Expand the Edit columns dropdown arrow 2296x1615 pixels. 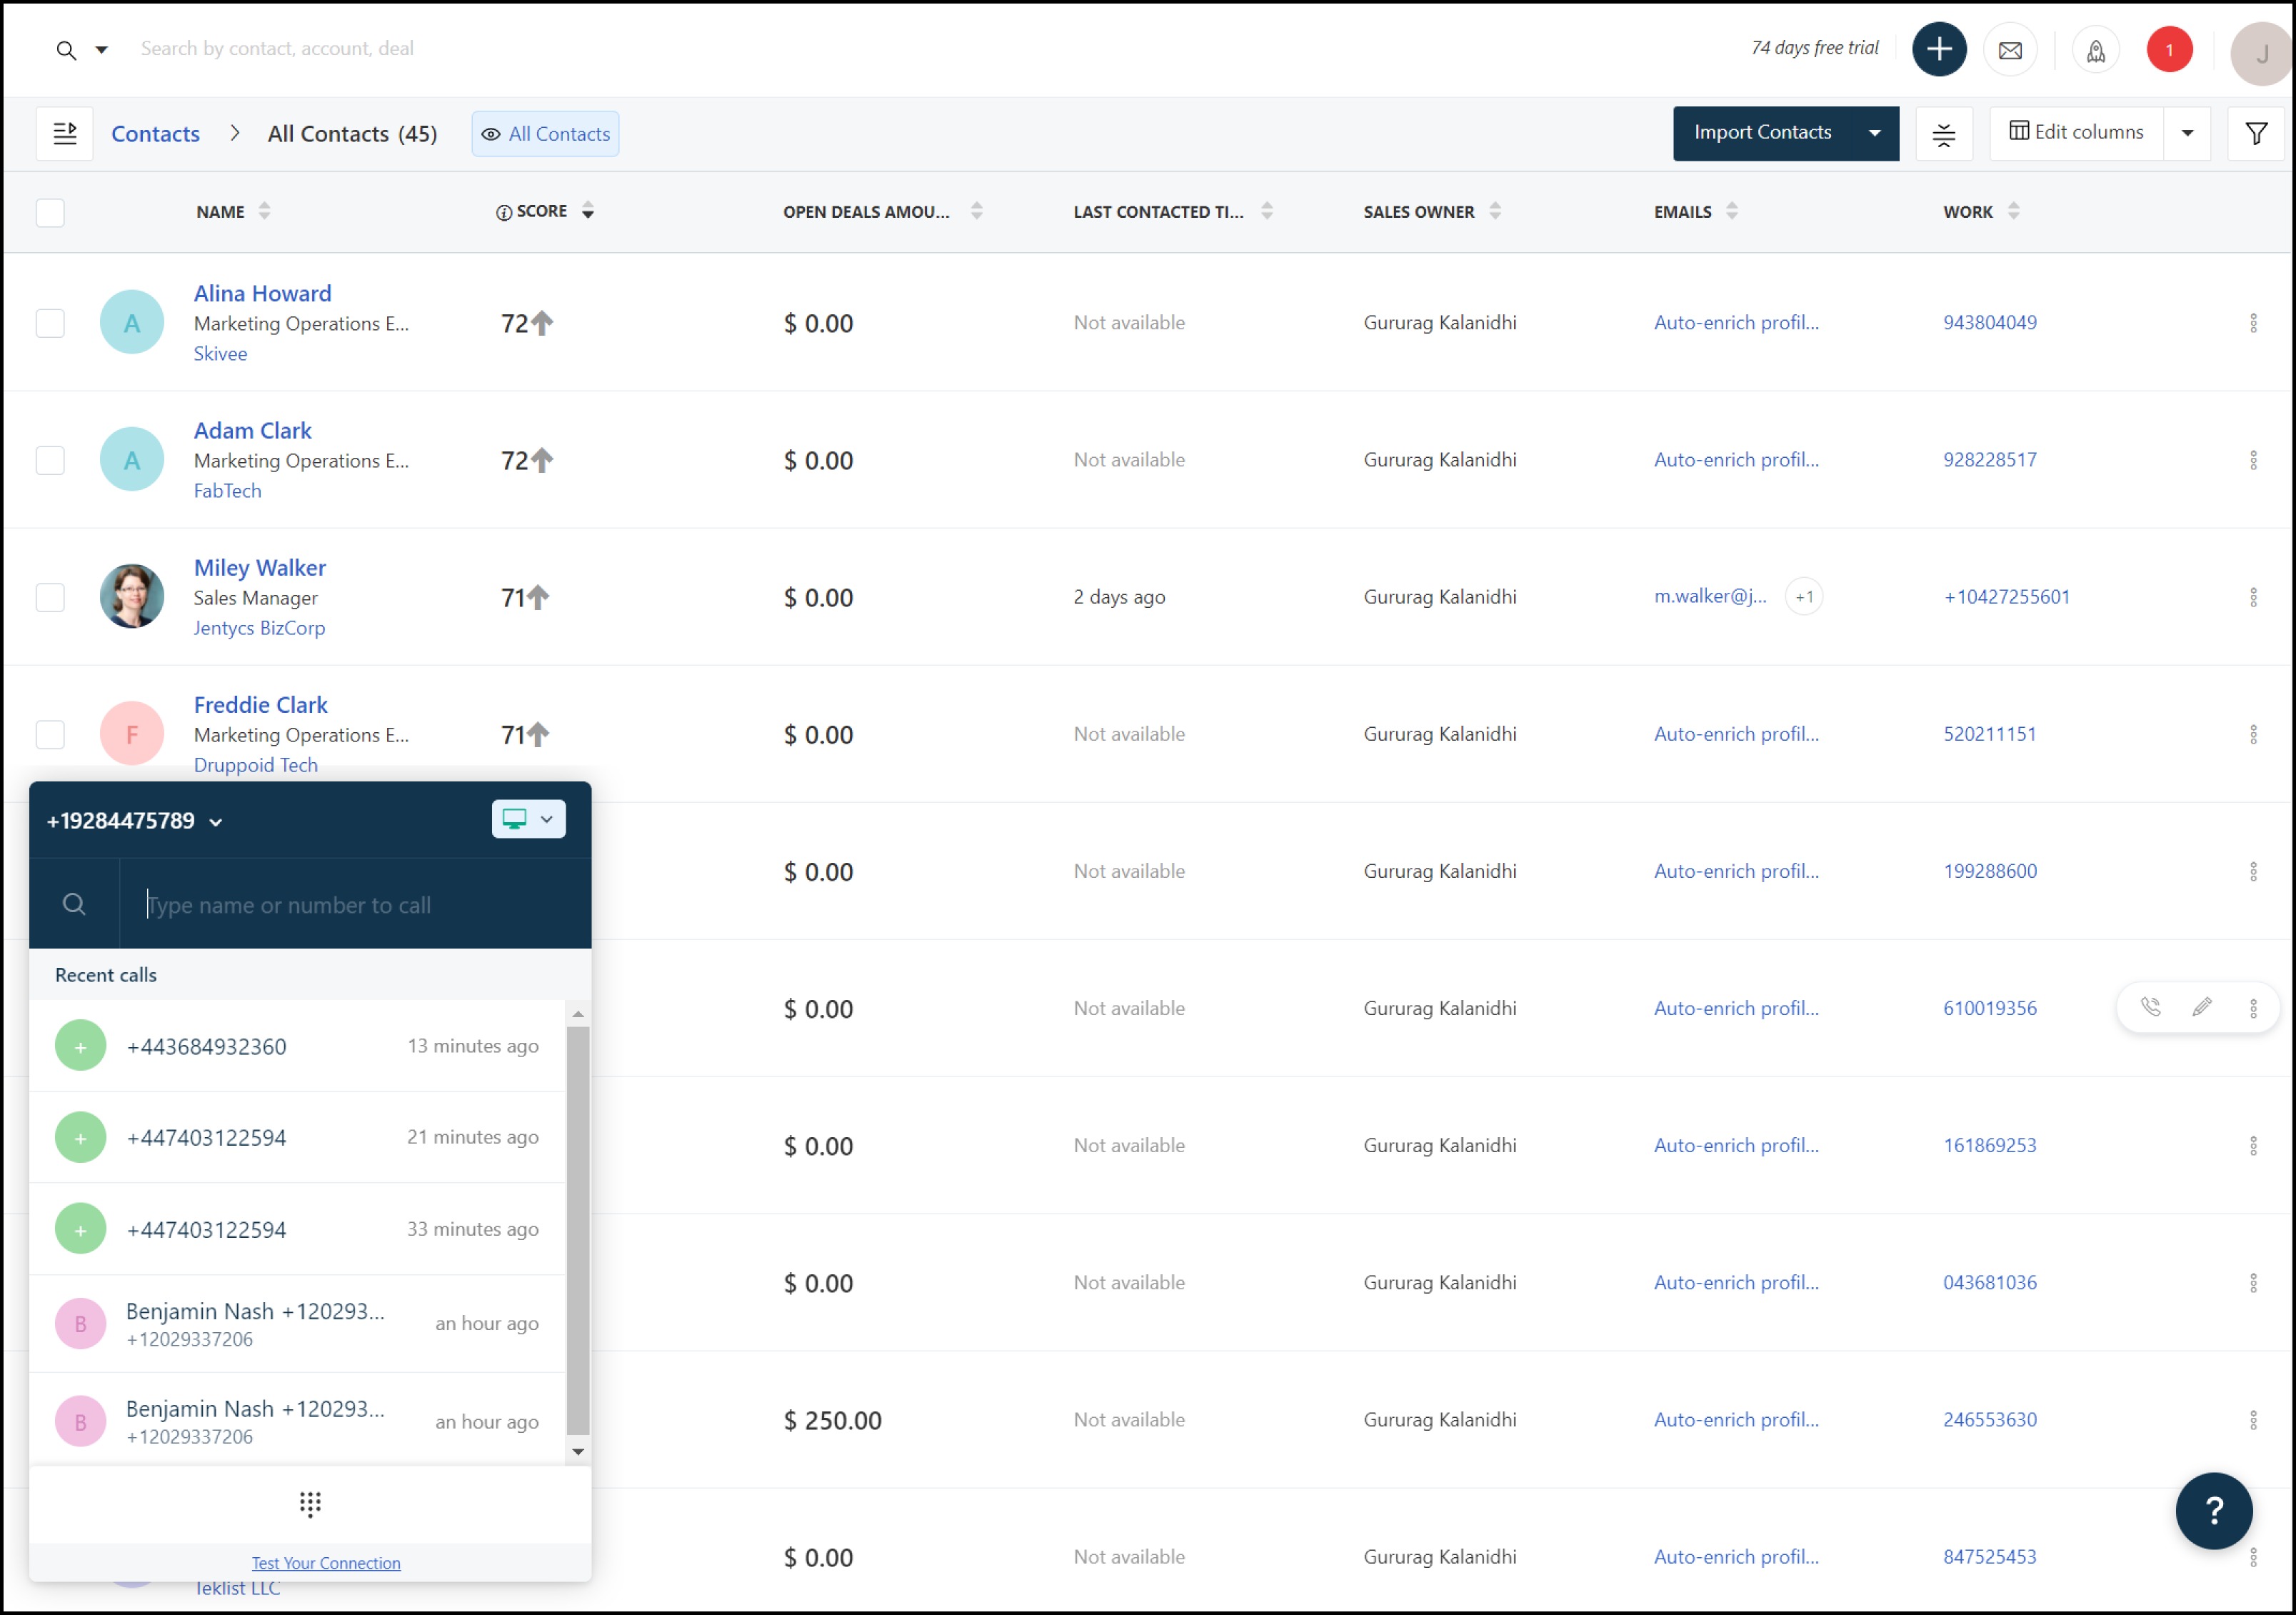coord(2187,133)
